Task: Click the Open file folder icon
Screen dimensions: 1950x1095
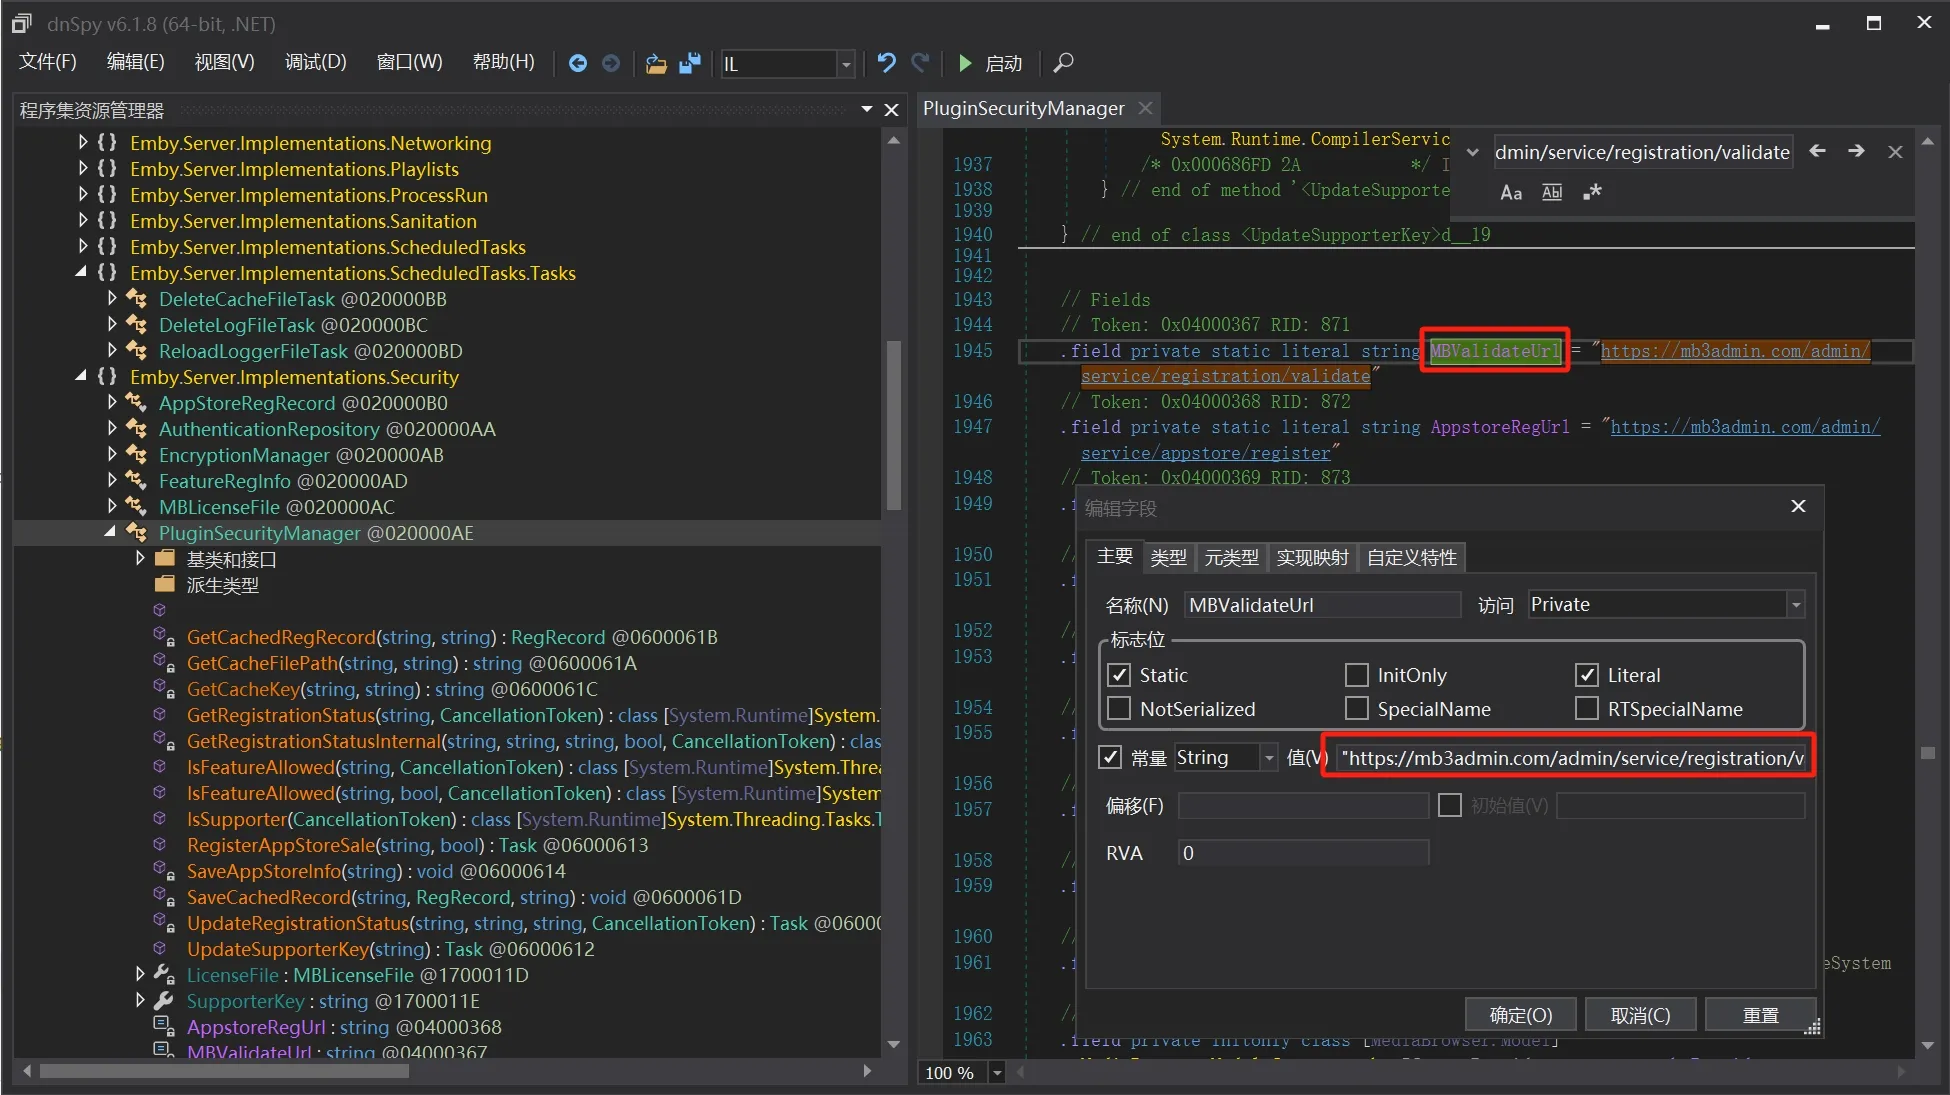Action: click(x=656, y=63)
